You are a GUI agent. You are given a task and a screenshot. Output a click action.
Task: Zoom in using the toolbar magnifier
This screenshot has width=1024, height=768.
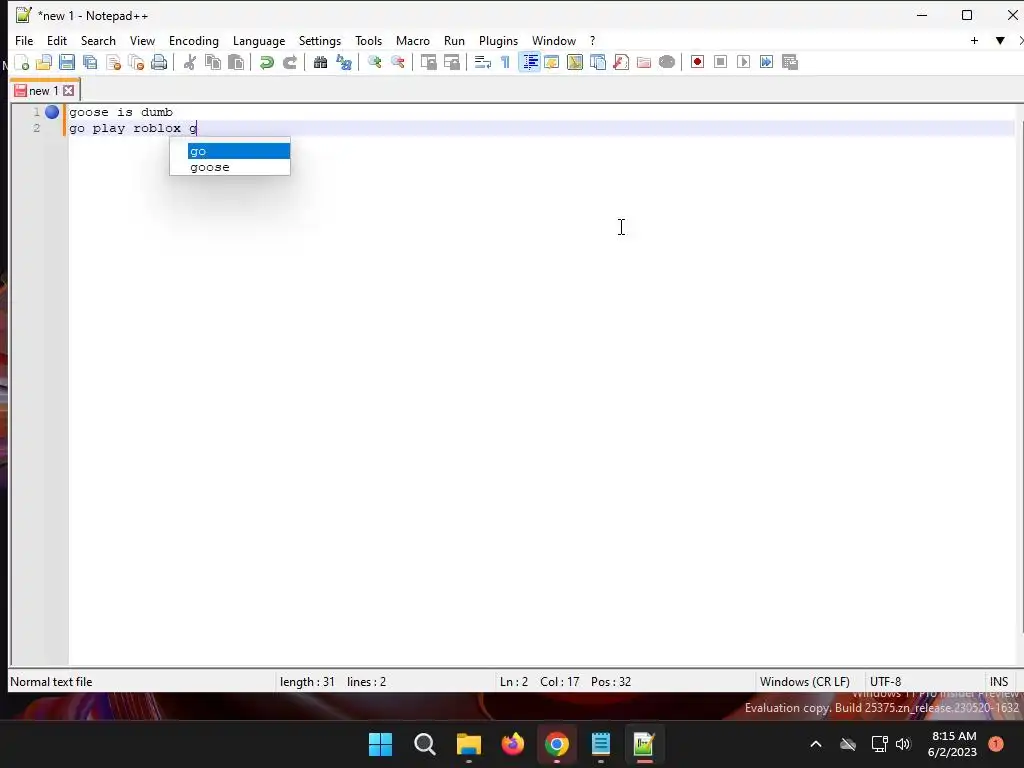point(374,62)
